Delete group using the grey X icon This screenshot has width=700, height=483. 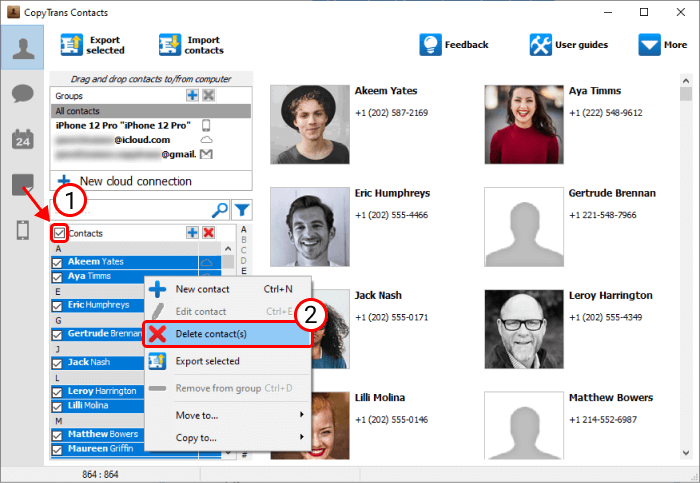(x=208, y=95)
